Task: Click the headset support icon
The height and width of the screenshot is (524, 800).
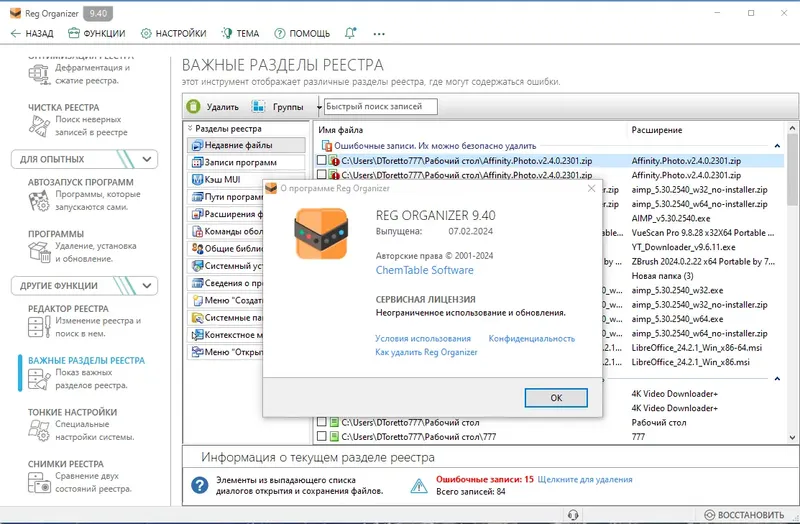Action: pos(573,515)
